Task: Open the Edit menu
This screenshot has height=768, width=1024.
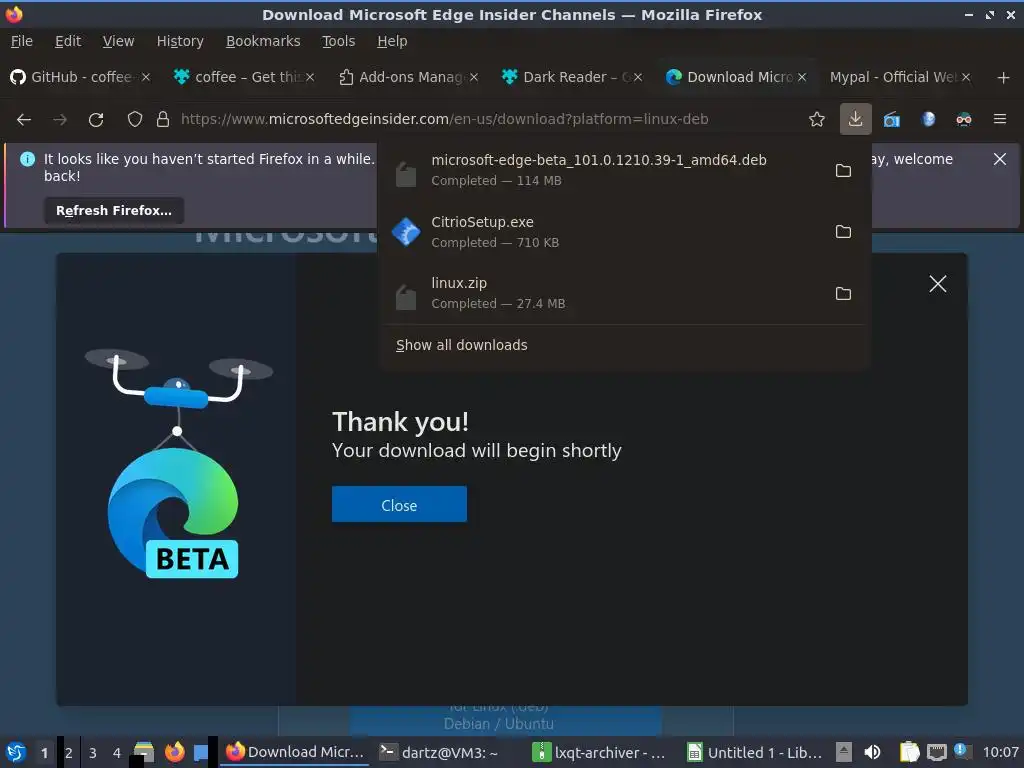Action: tap(68, 41)
